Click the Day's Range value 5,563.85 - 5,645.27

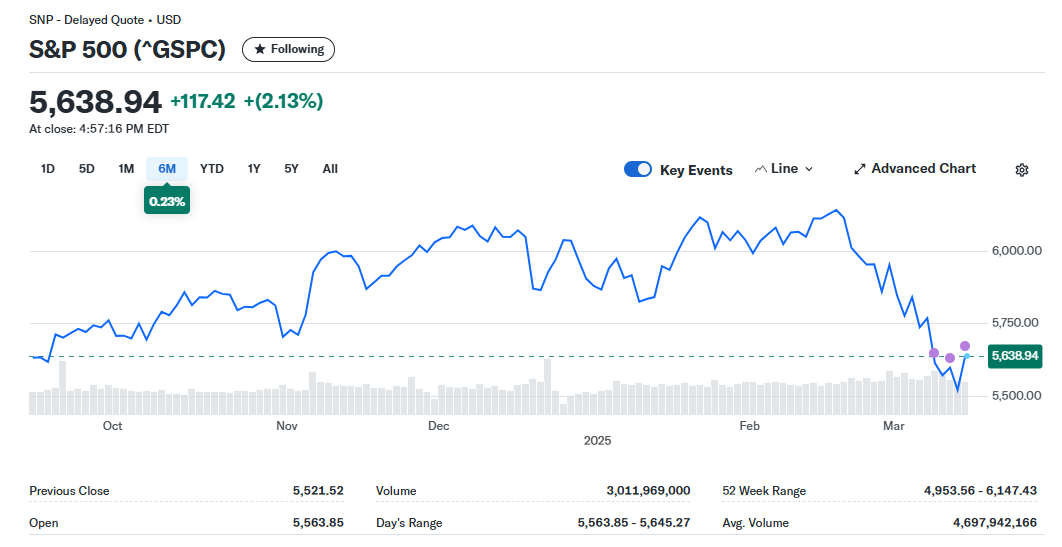tap(634, 523)
